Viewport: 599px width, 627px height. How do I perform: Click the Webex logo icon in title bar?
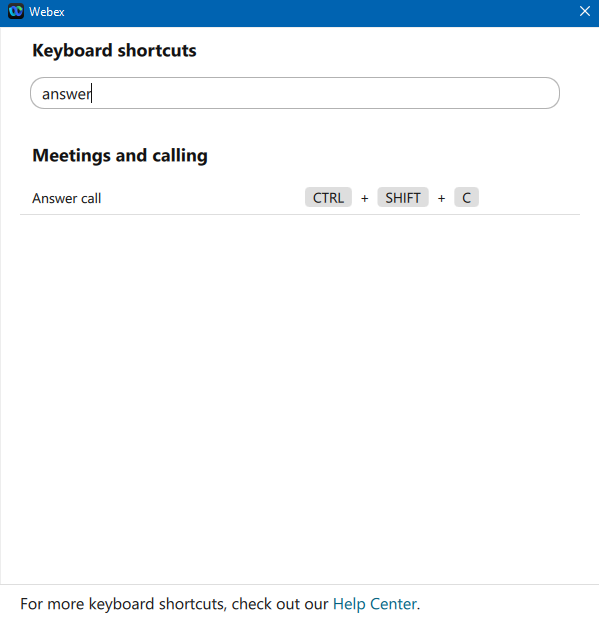tap(16, 11)
